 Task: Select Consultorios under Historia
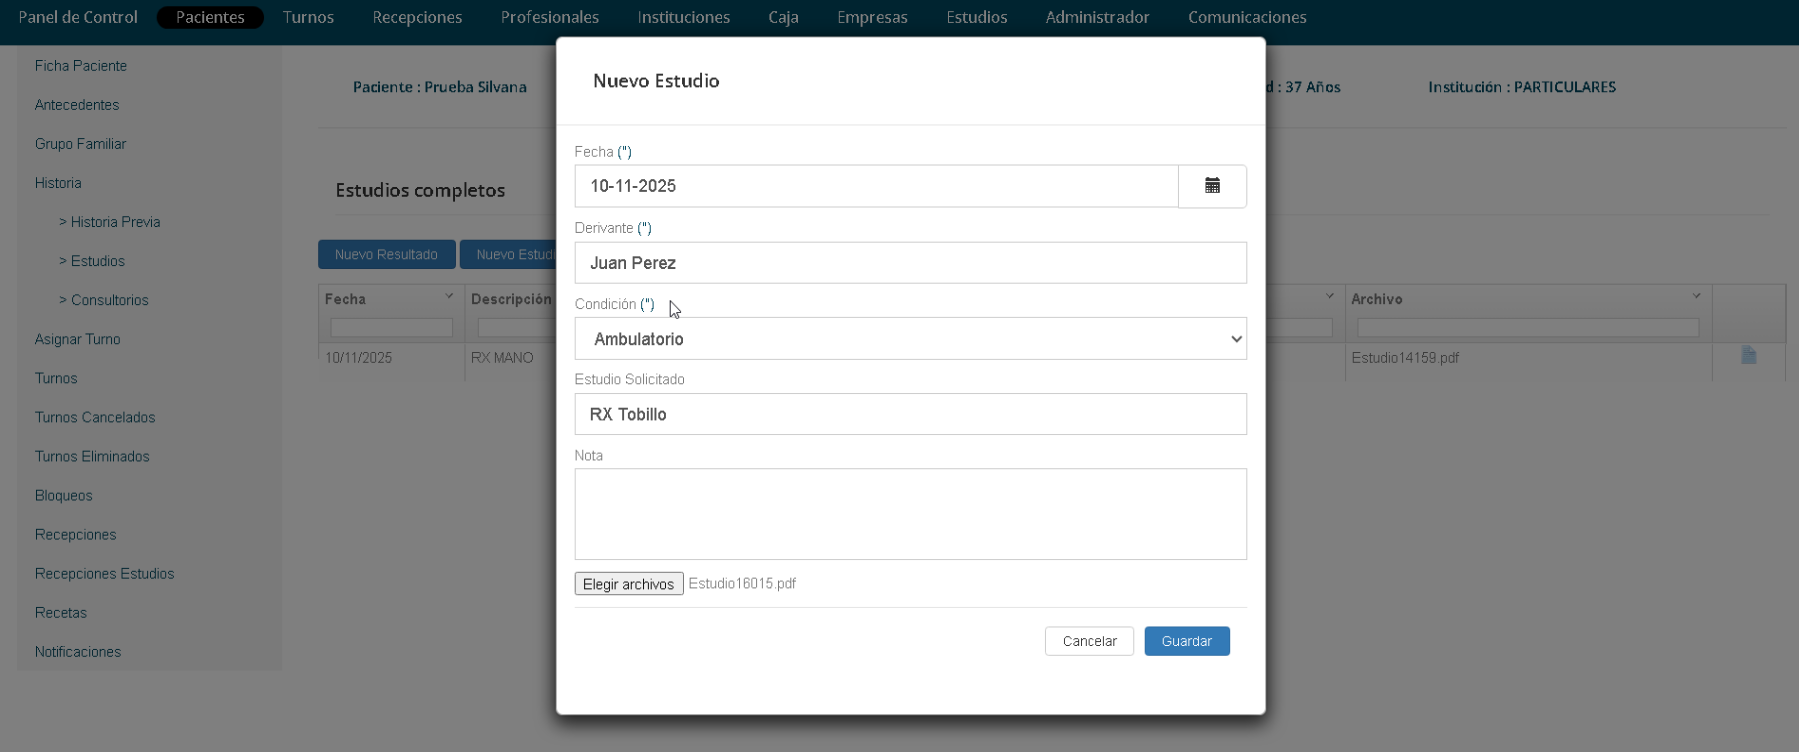109,300
